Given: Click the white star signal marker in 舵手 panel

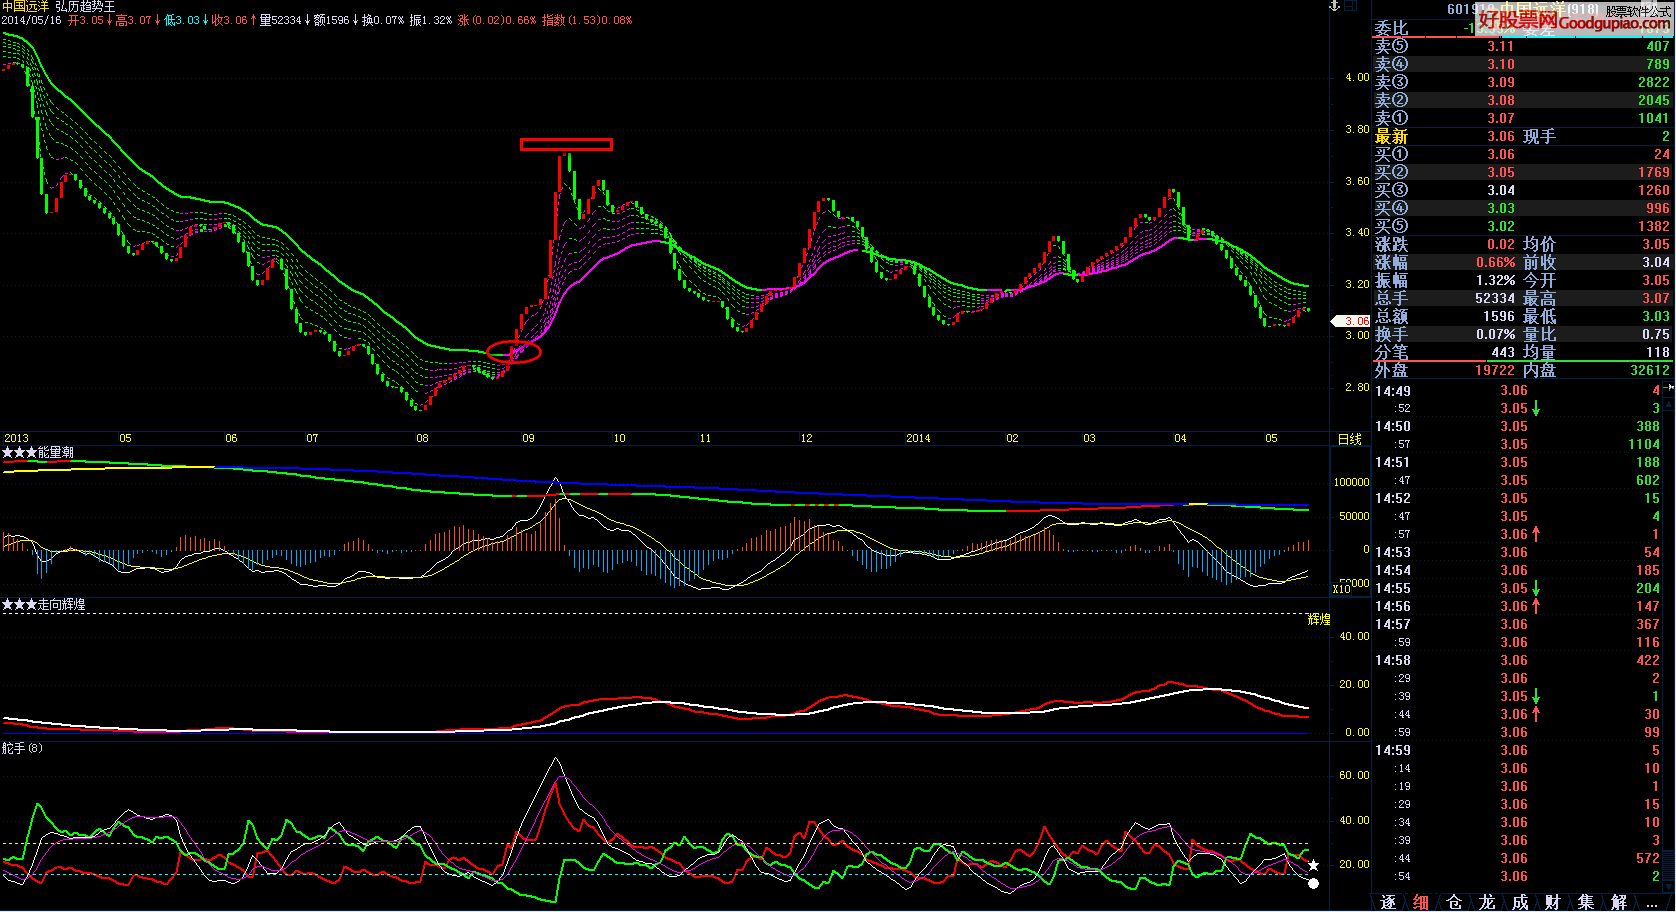Looking at the screenshot, I should coord(1314,865).
